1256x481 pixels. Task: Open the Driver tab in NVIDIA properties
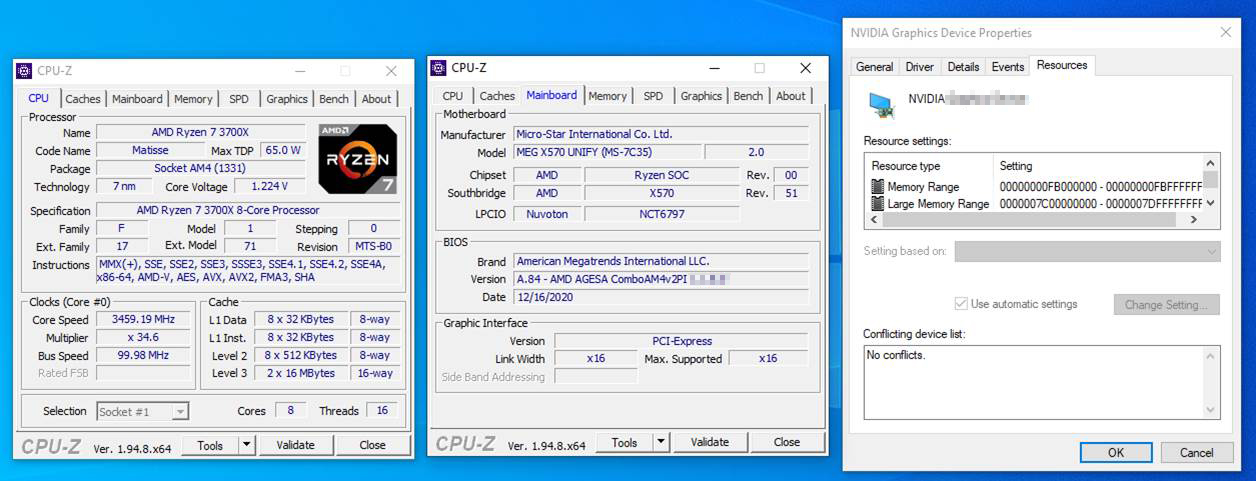(919, 67)
